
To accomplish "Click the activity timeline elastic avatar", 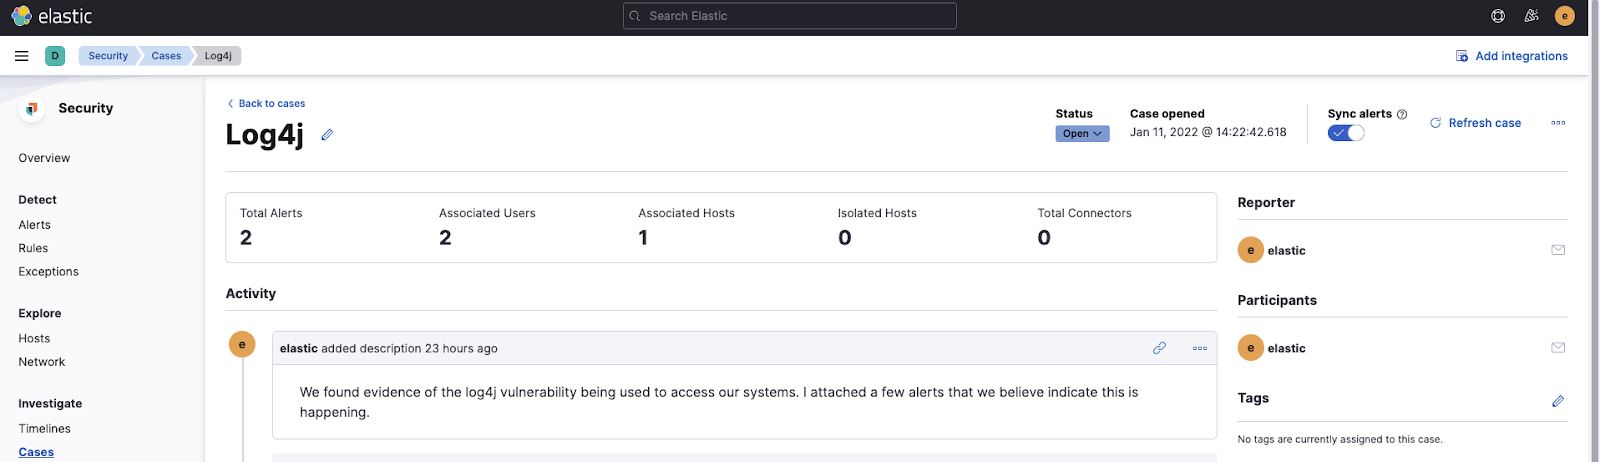I will point(242,344).
